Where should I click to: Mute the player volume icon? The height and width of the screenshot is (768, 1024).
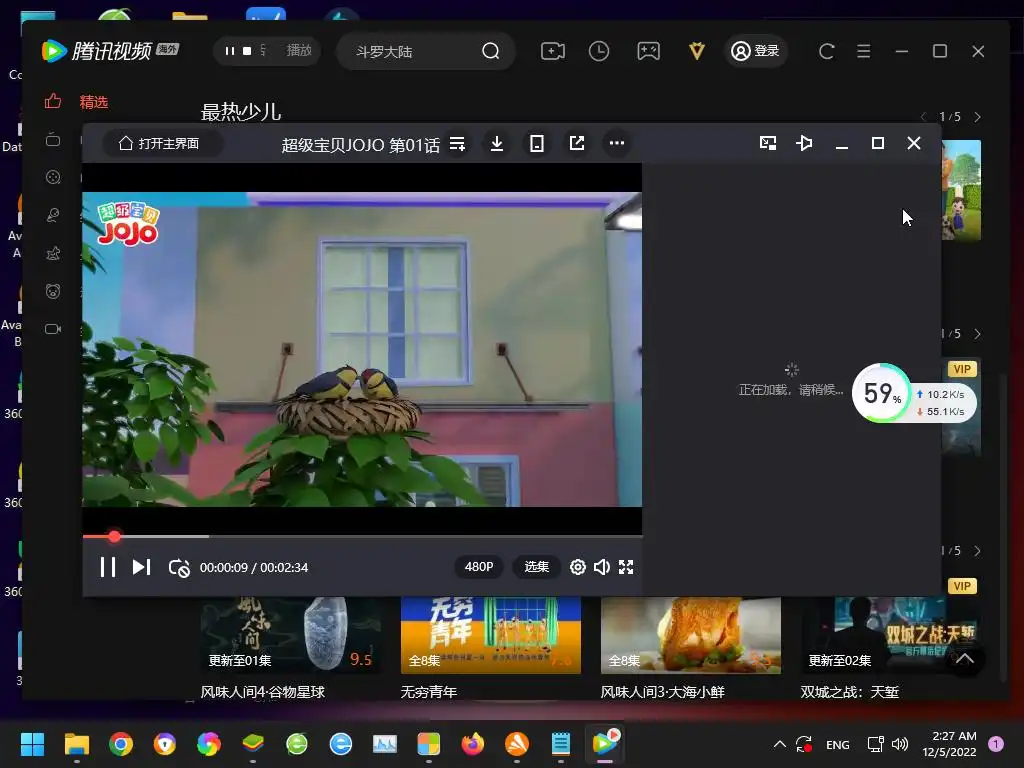[601, 567]
